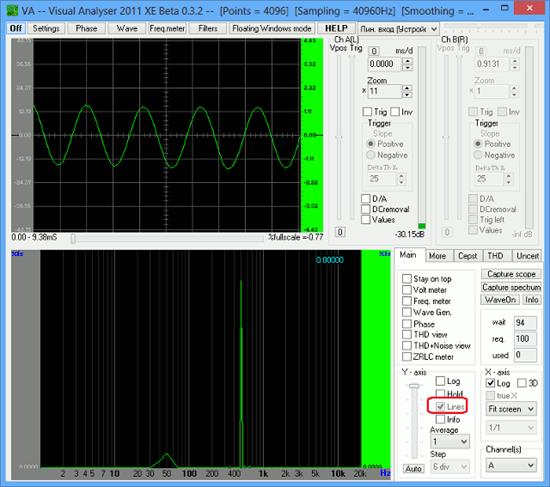Open Filters from the toolbar
The image size is (550, 487).
pos(208,28)
